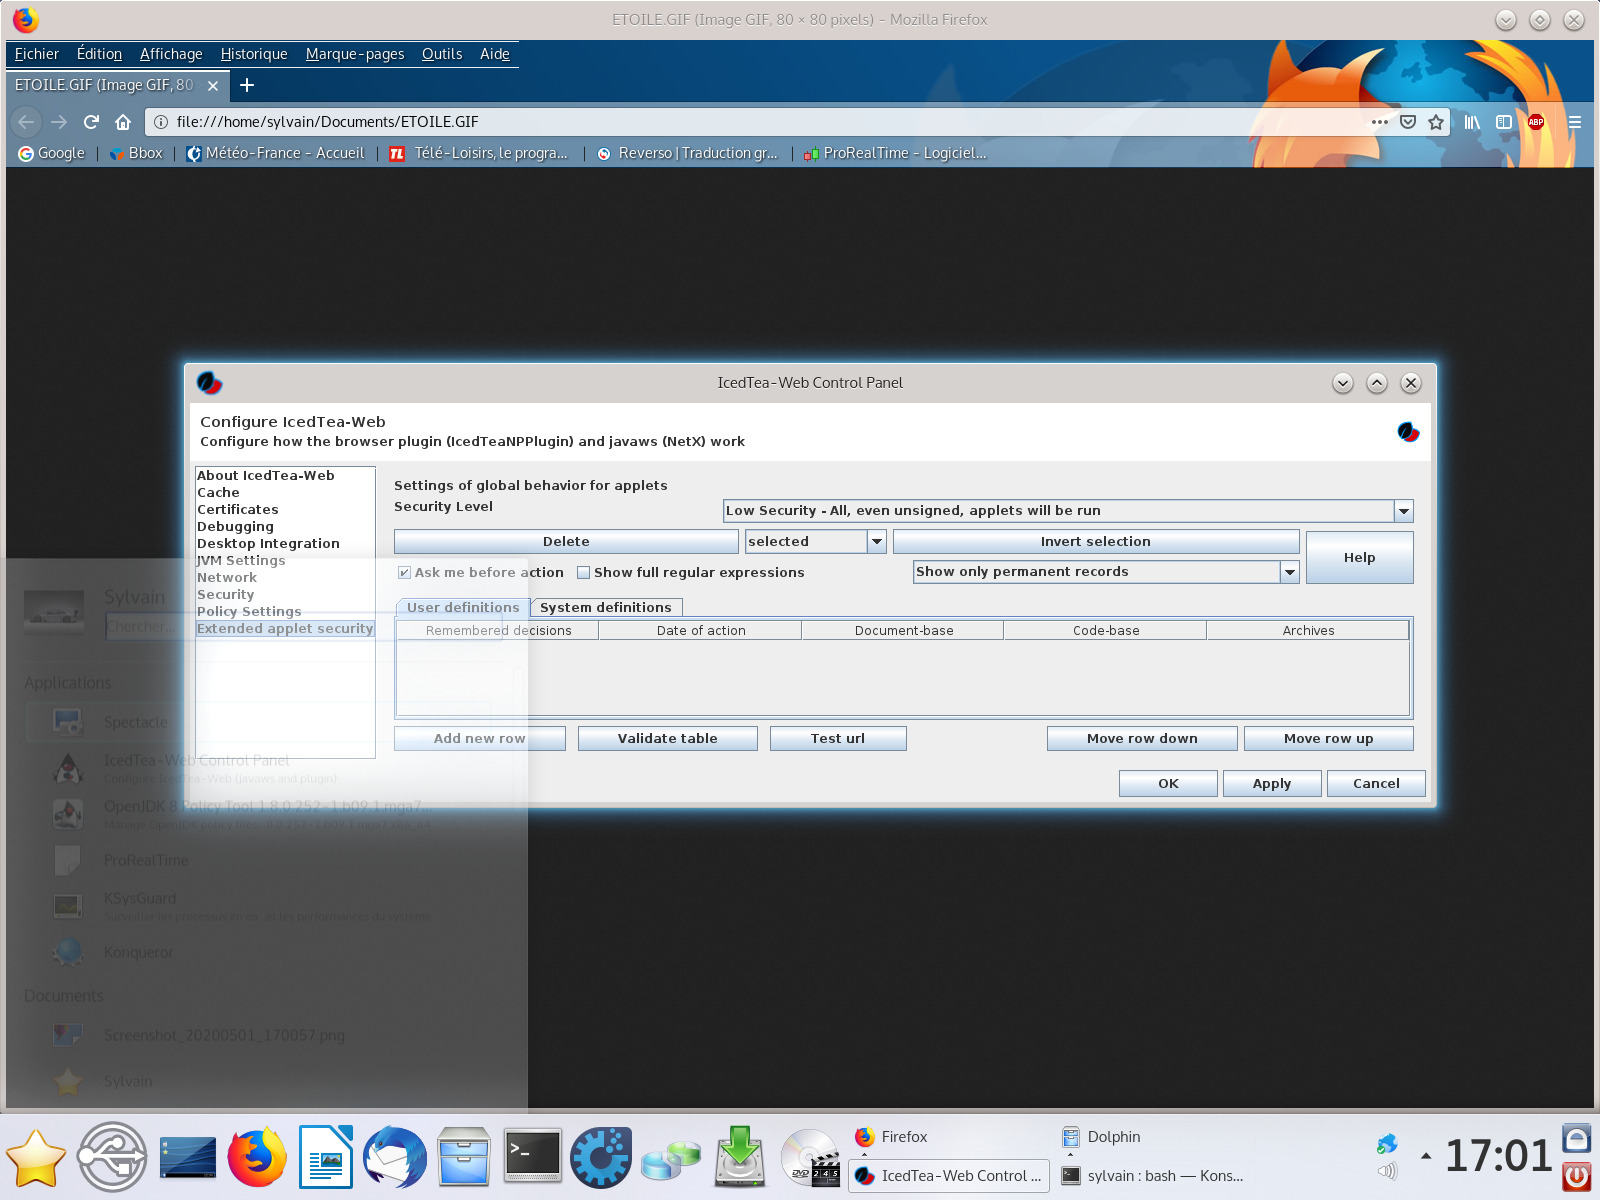Viewport: 1600px width, 1200px height.
Task: Show the Firefox sidebars
Action: point(1503,122)
